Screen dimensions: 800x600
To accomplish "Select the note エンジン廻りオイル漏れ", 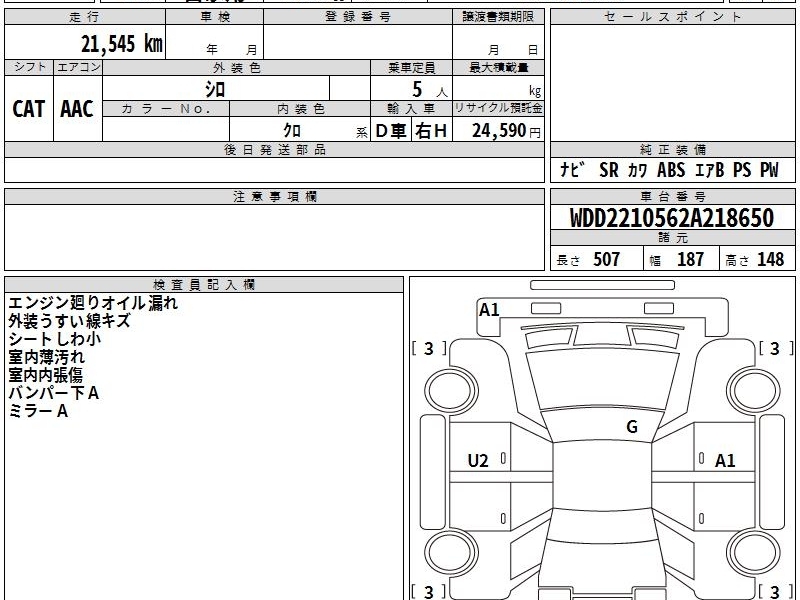I will (x=93, y=303).
